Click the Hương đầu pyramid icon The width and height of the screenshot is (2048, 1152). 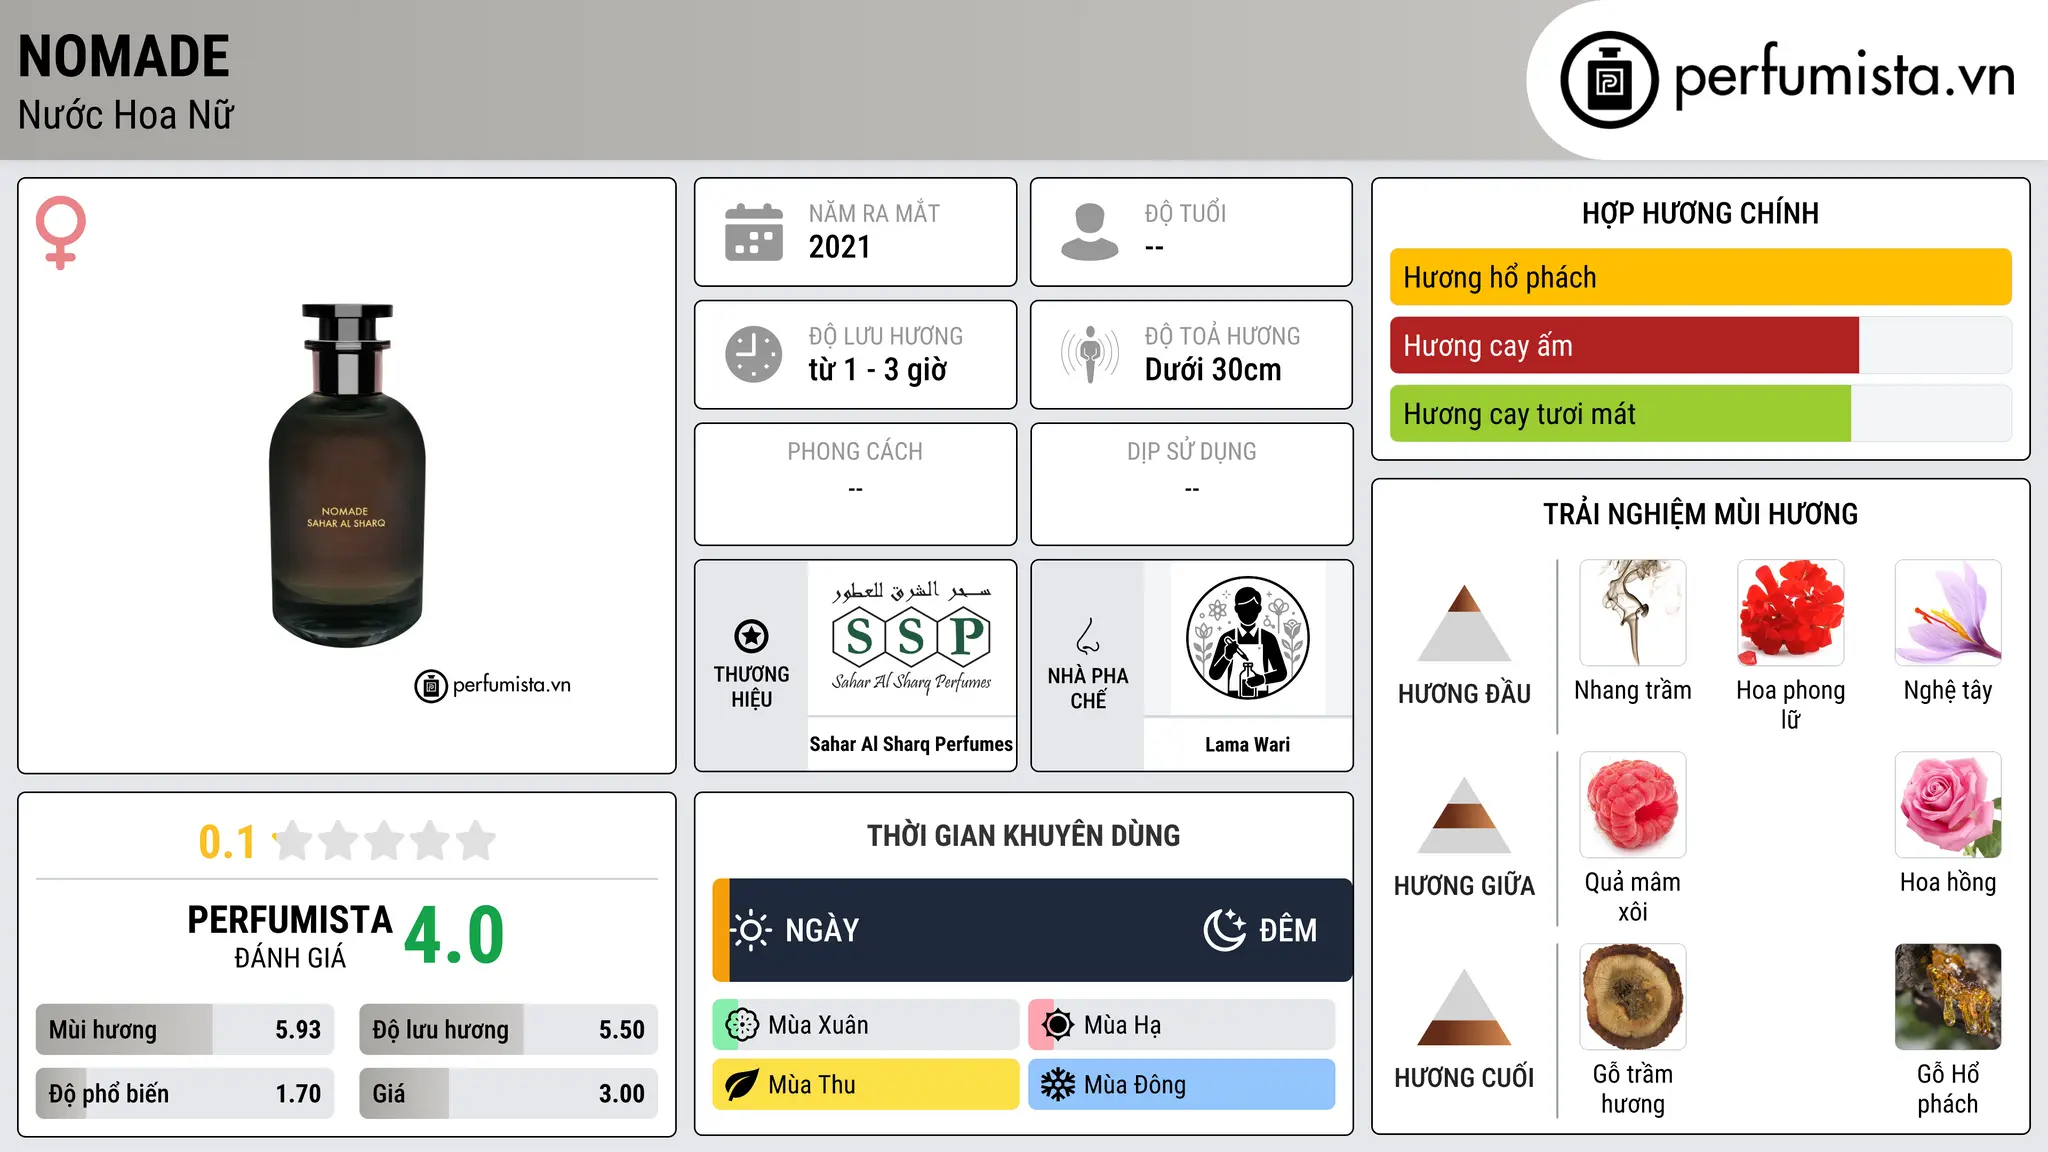pyautogui.click(x=1465, y=623)
